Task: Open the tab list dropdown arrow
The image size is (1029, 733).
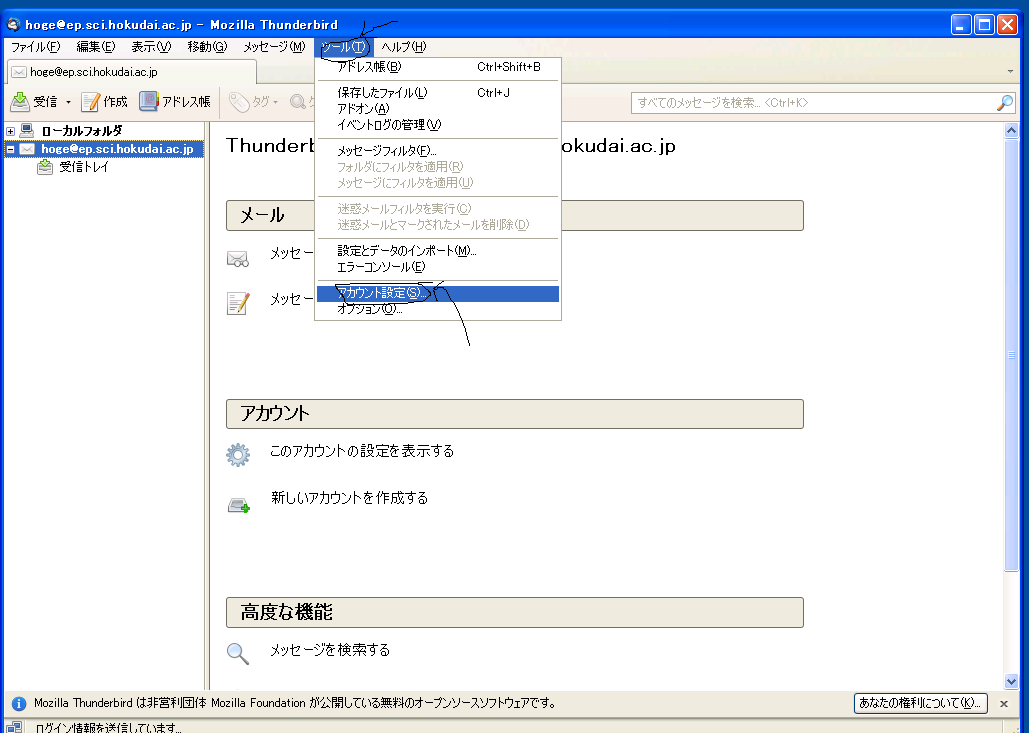Action: [1010, 72]
